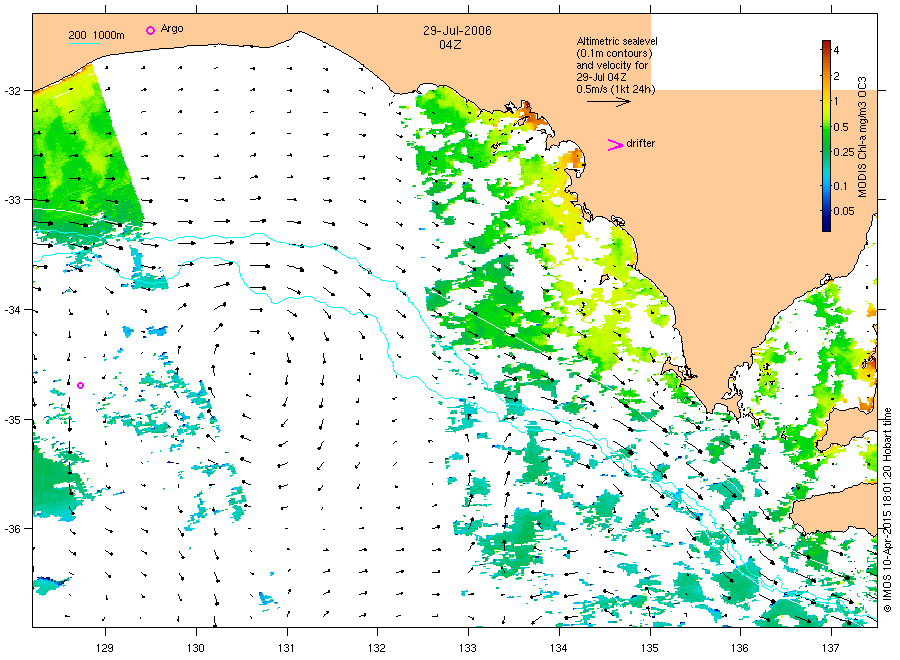Click colour bar value '0.25'
900x660 pixels.
pyautogui.click(x=844, y=152)
